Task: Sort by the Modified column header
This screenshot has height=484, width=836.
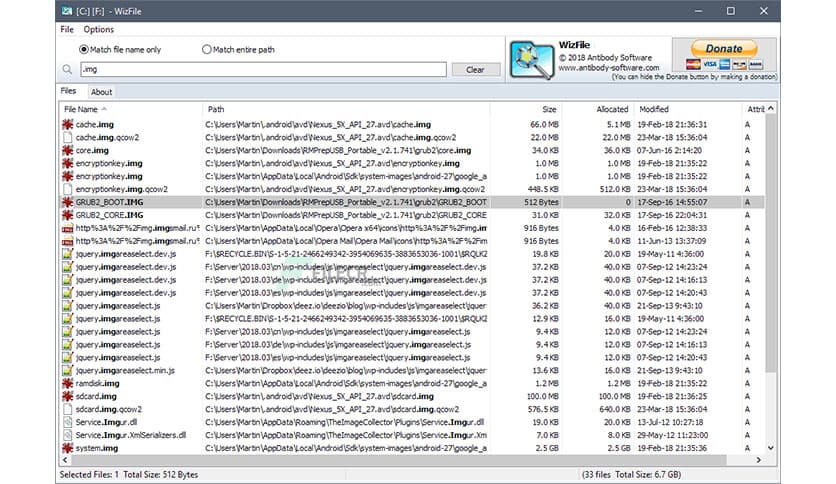Action: [x=687, y=109]
